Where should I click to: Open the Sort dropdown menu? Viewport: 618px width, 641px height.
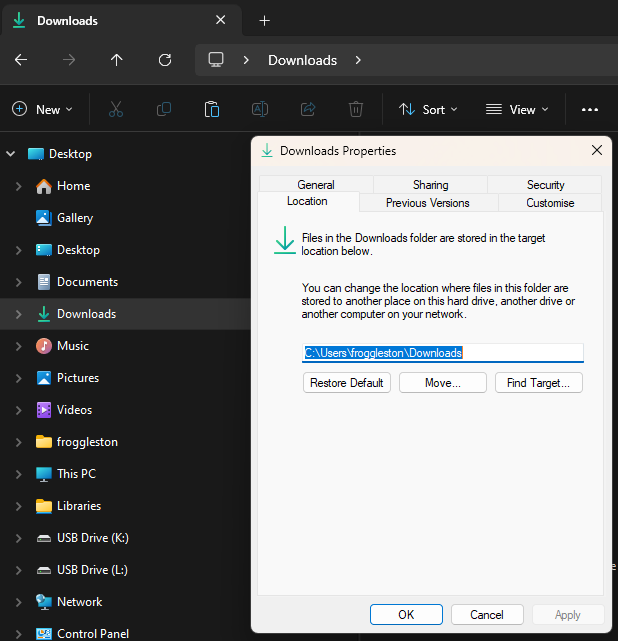click(x=428, y=109)
